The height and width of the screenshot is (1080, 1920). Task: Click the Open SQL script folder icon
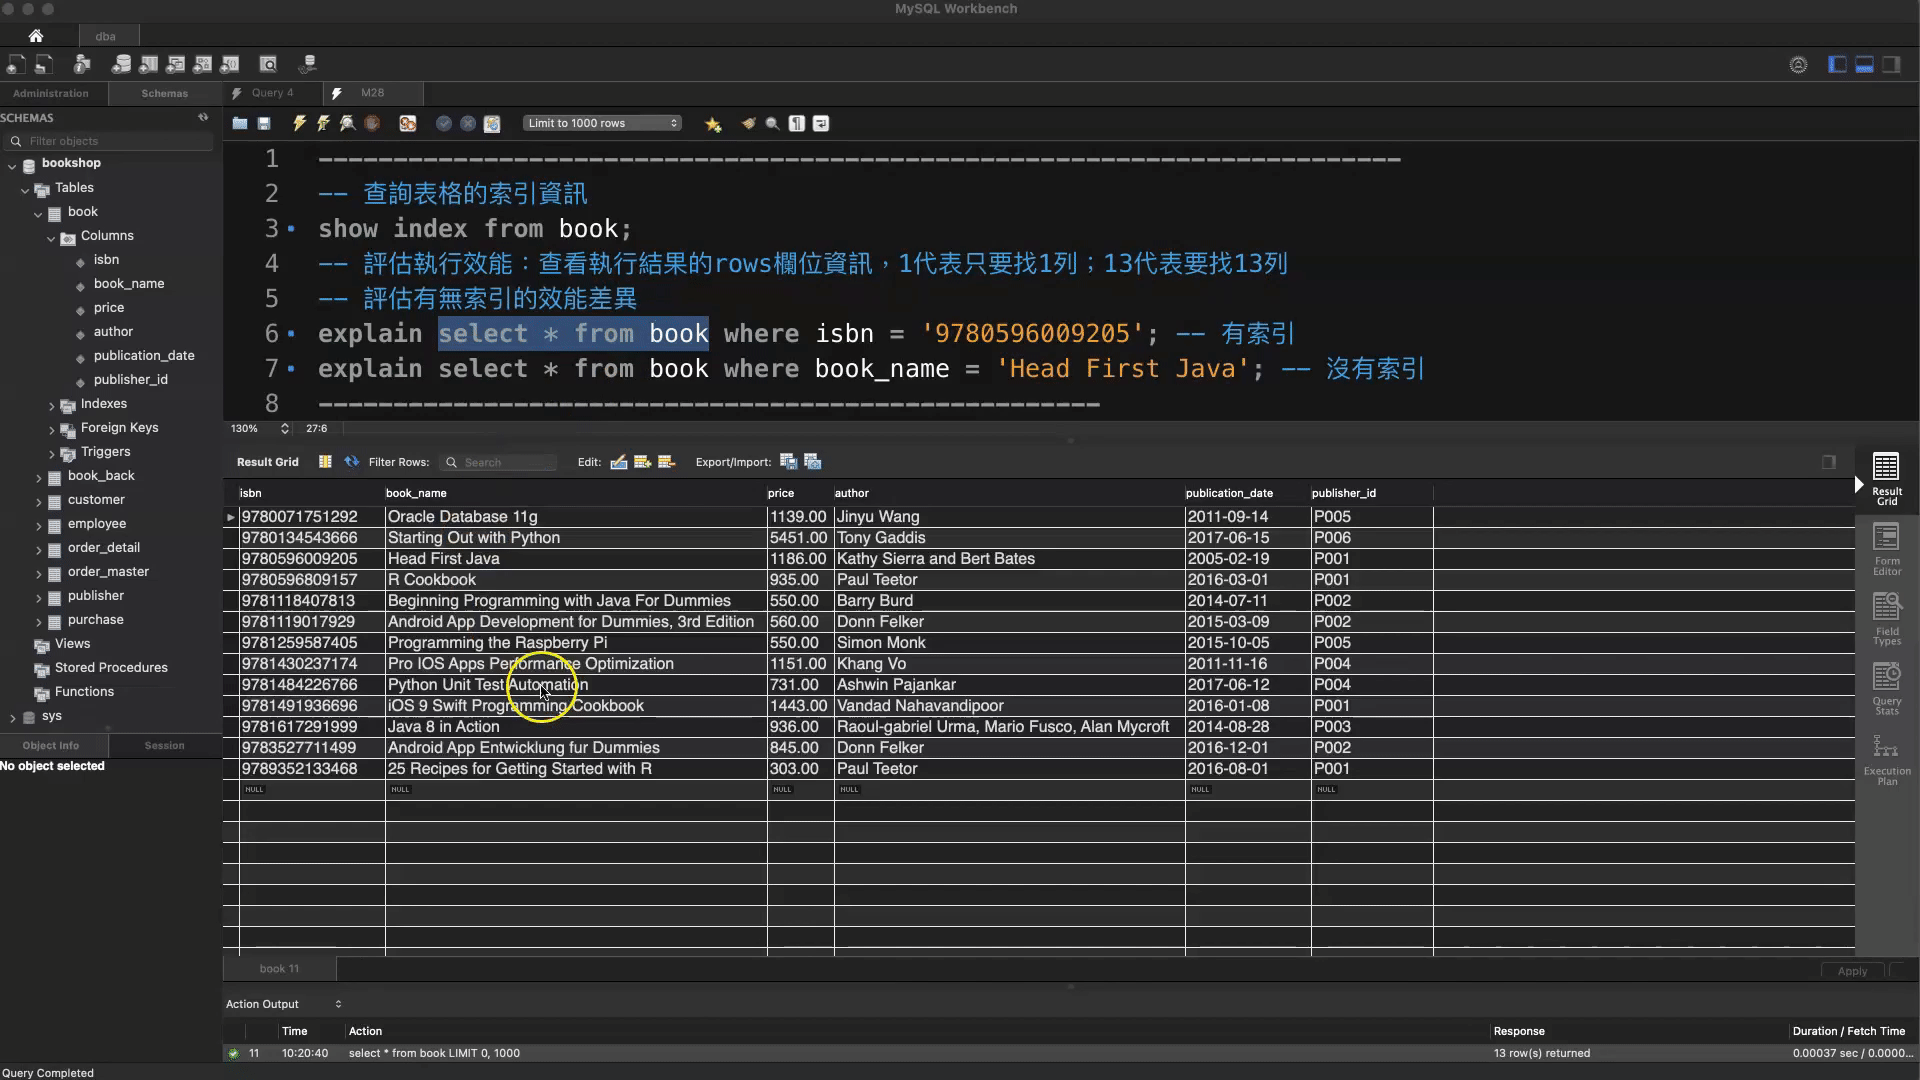point(240,123)
